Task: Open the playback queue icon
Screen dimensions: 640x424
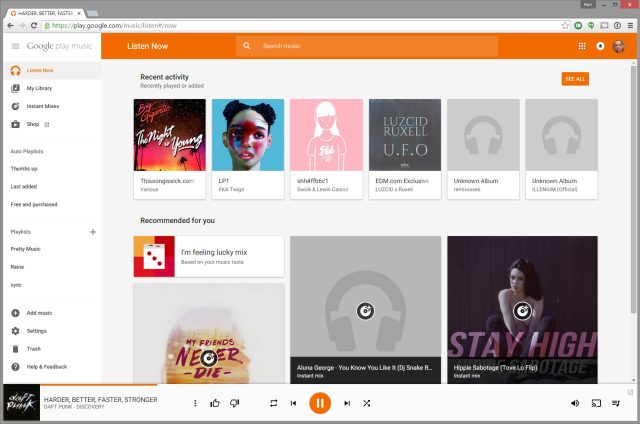Action: click(616, 403)
